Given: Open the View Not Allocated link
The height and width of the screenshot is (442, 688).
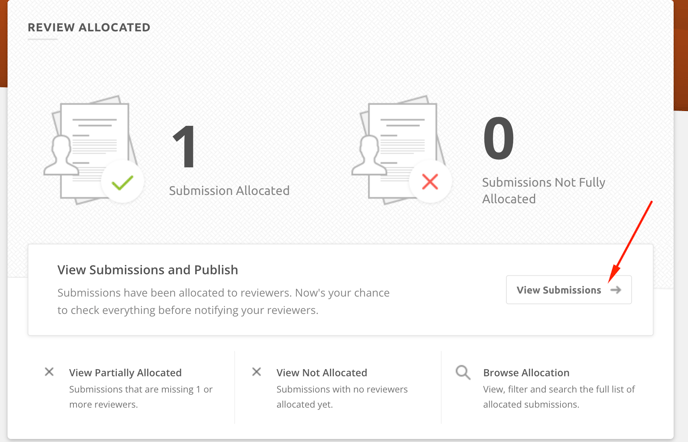Looking at the screenshot, I should coord(321,372).
